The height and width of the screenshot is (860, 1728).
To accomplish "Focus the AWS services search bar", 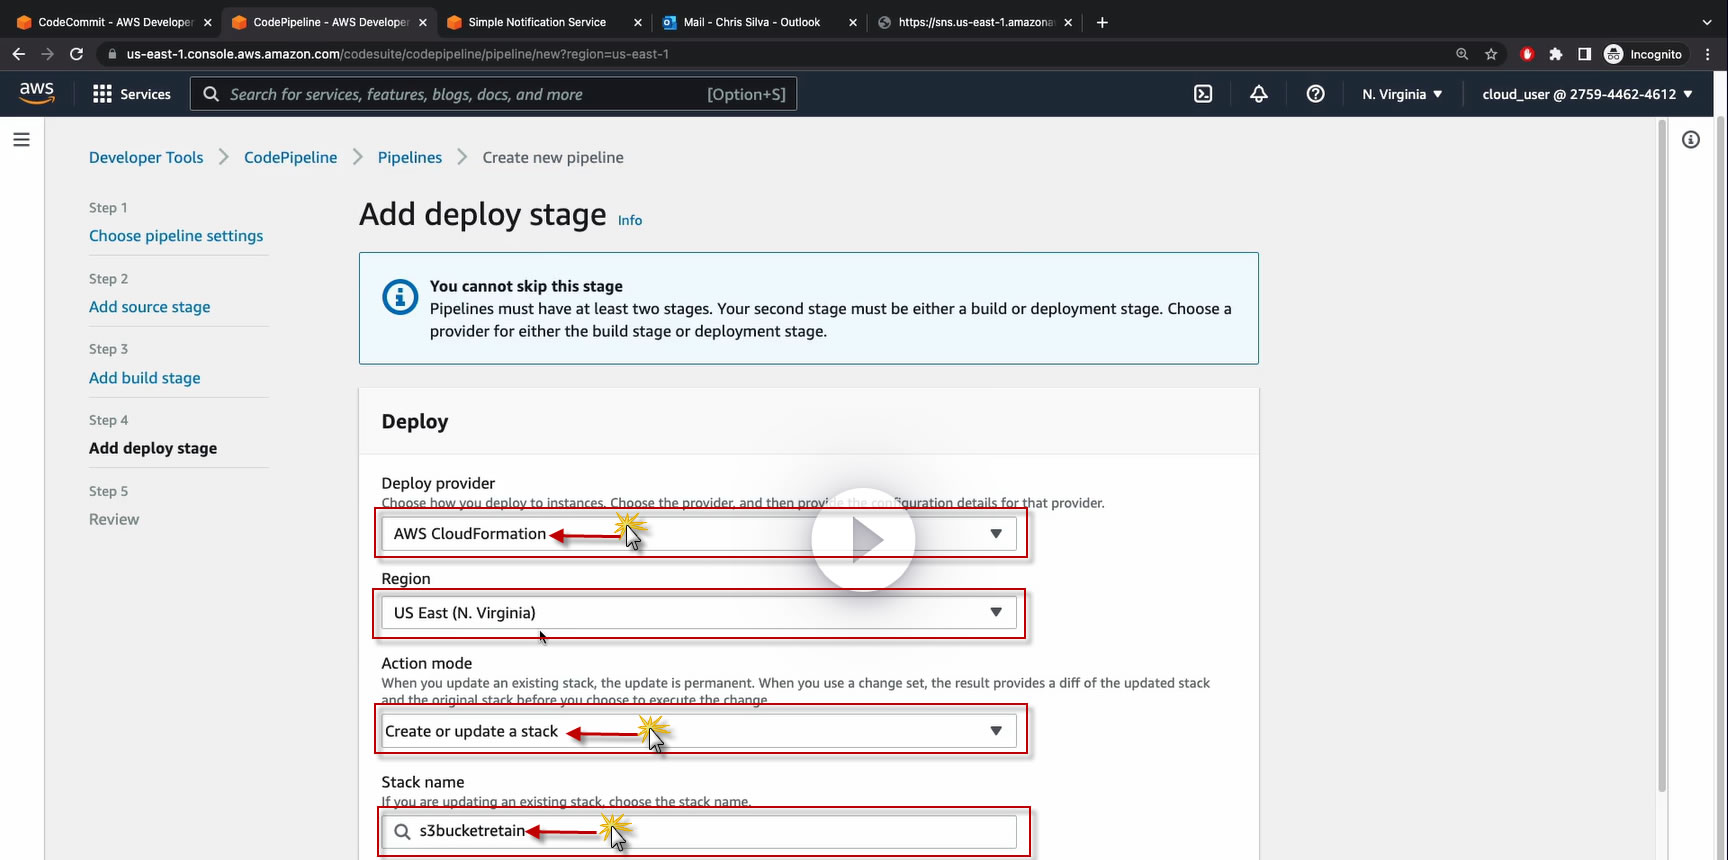I will [494, 94].
